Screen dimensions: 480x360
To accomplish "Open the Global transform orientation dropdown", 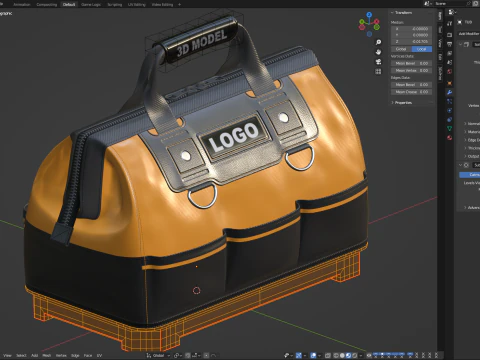I will pyautogui.click(x=158, y=355).
